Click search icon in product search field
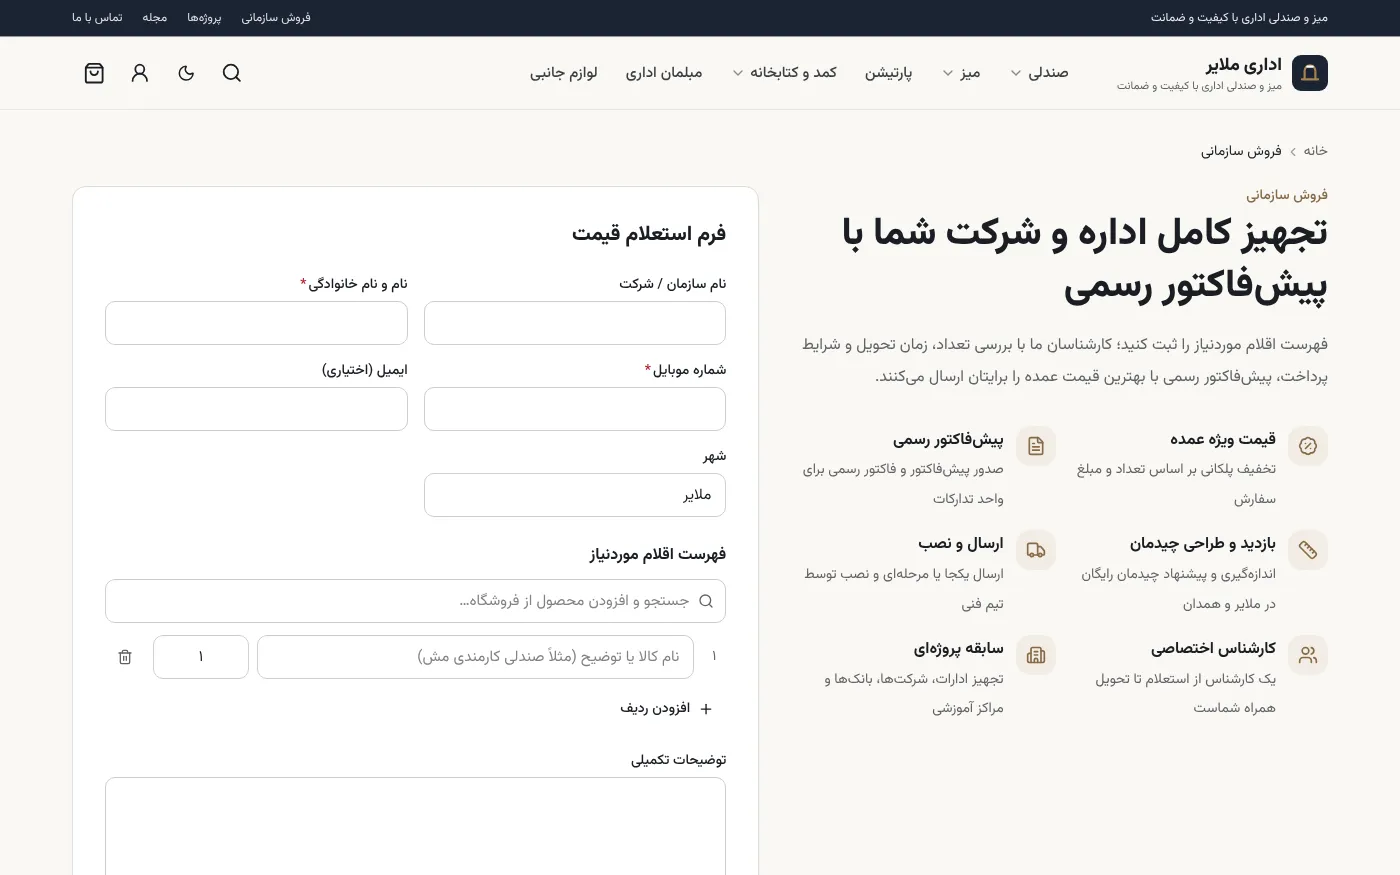The image size is (1400, 875). pos(706,601)
